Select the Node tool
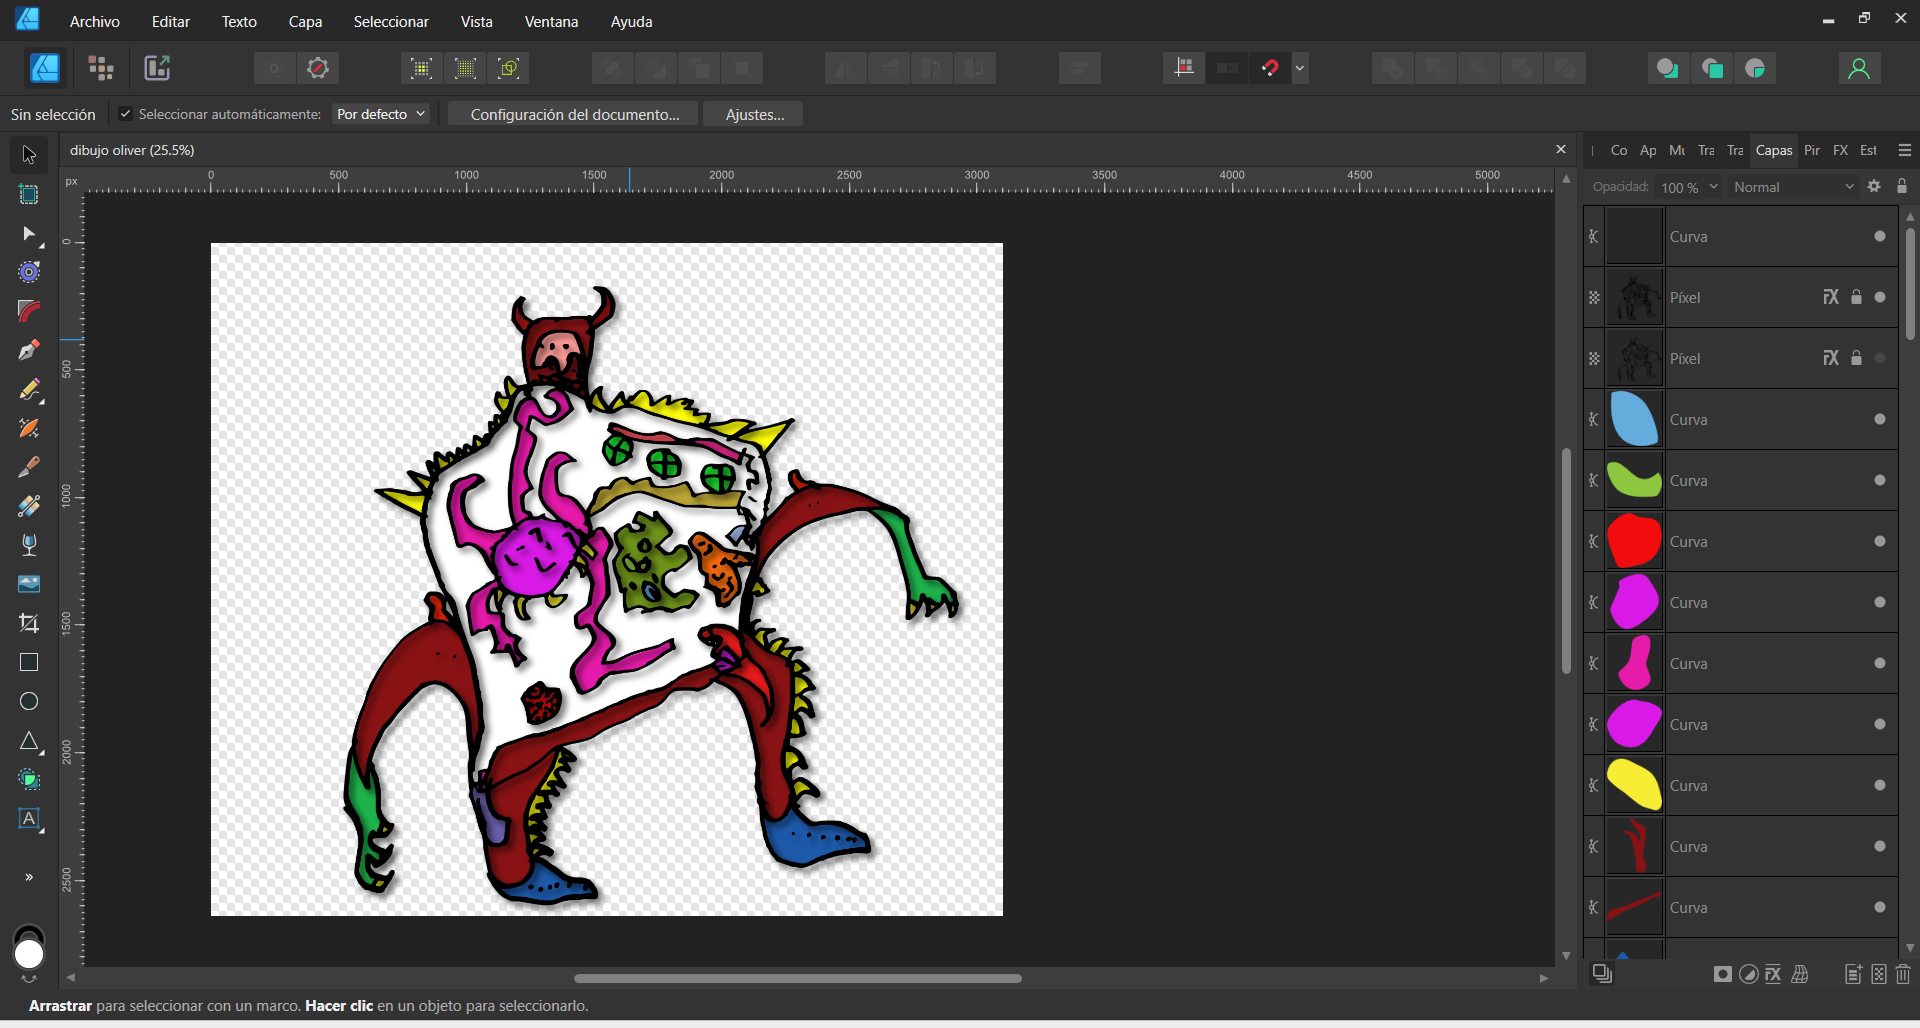1920x1028 pixels. pos(29,234)
